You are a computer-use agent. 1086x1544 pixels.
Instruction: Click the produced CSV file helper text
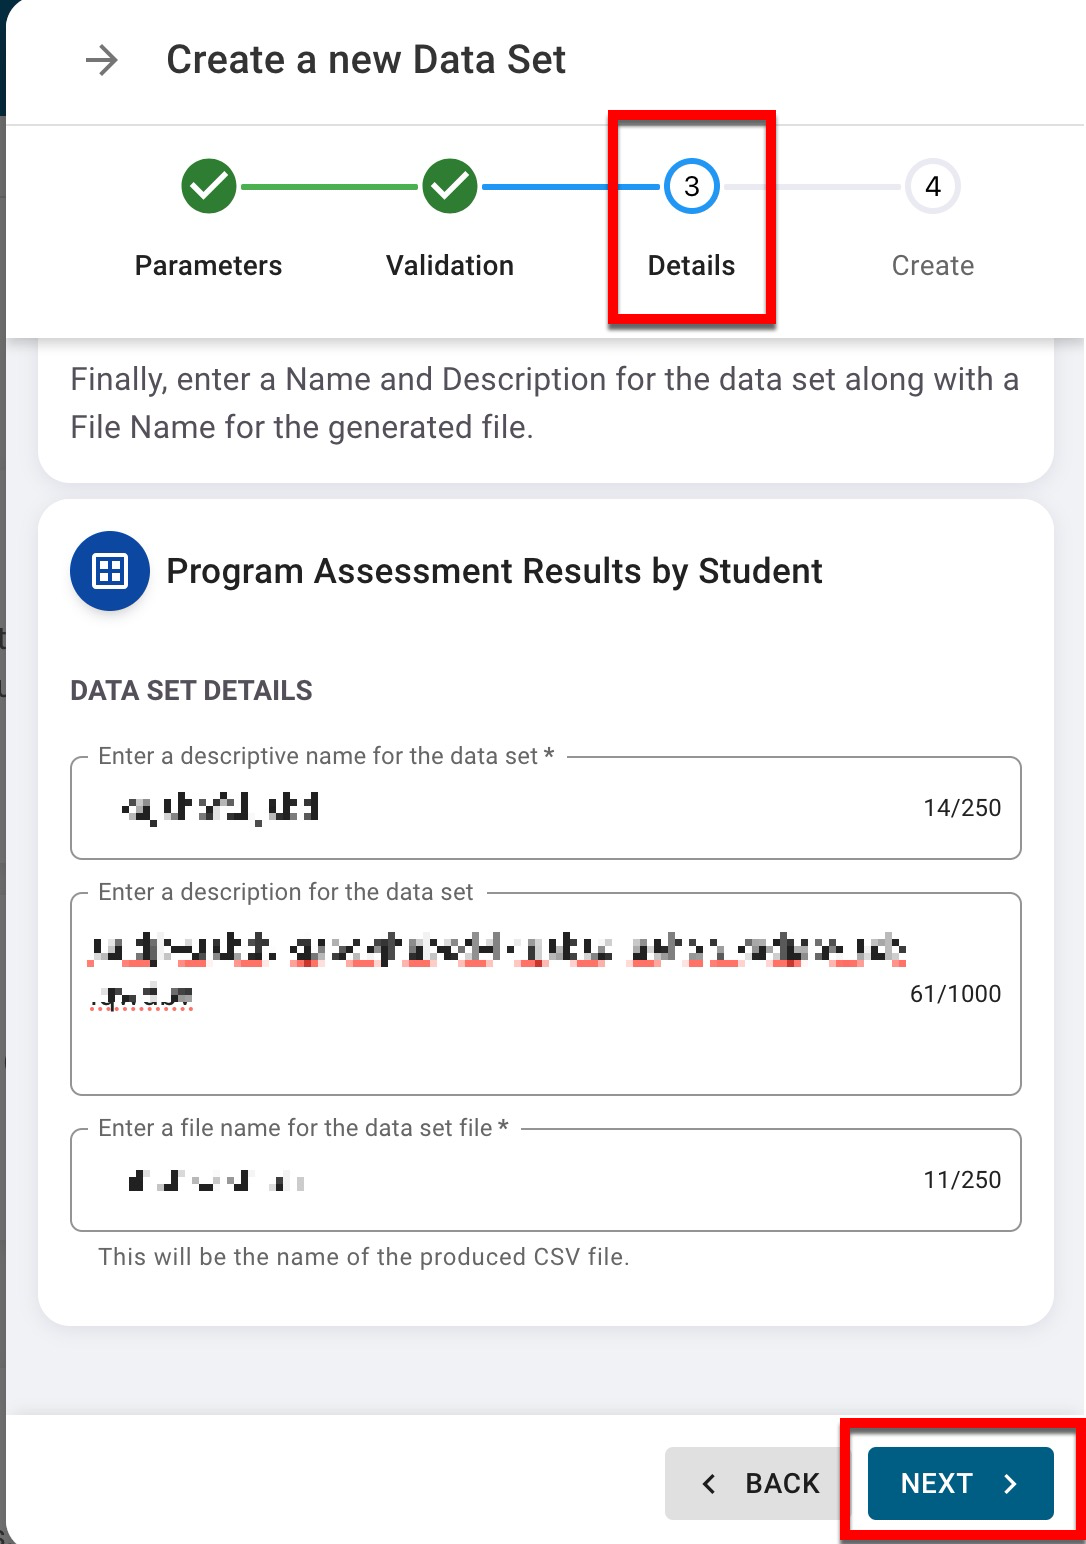(364, 1257)
